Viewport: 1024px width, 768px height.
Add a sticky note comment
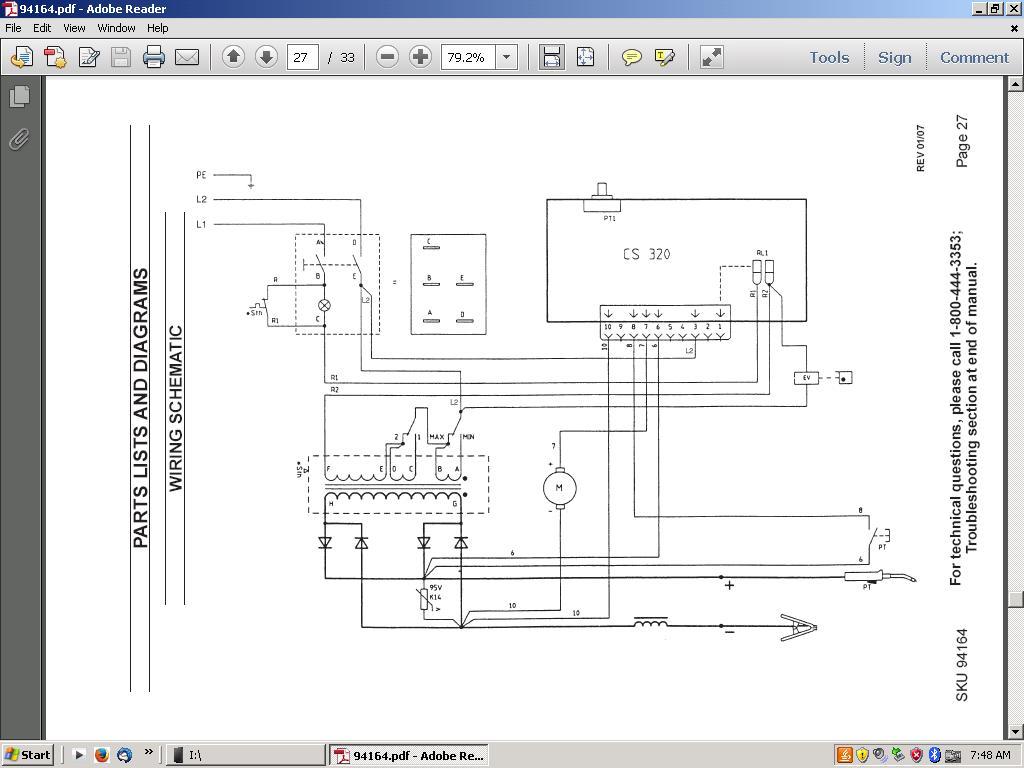pyautogui.click(x=631, y=57)
